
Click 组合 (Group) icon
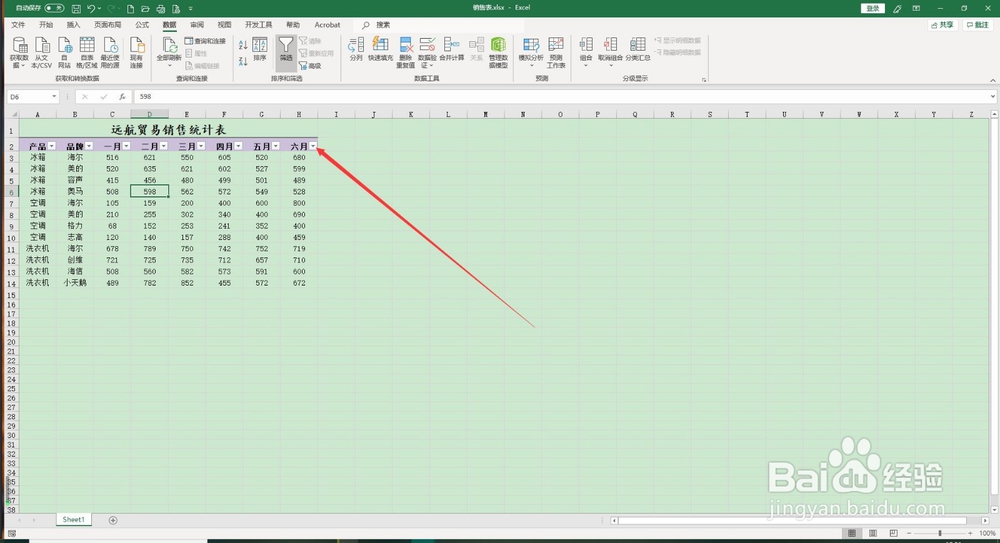pos(586,52)
